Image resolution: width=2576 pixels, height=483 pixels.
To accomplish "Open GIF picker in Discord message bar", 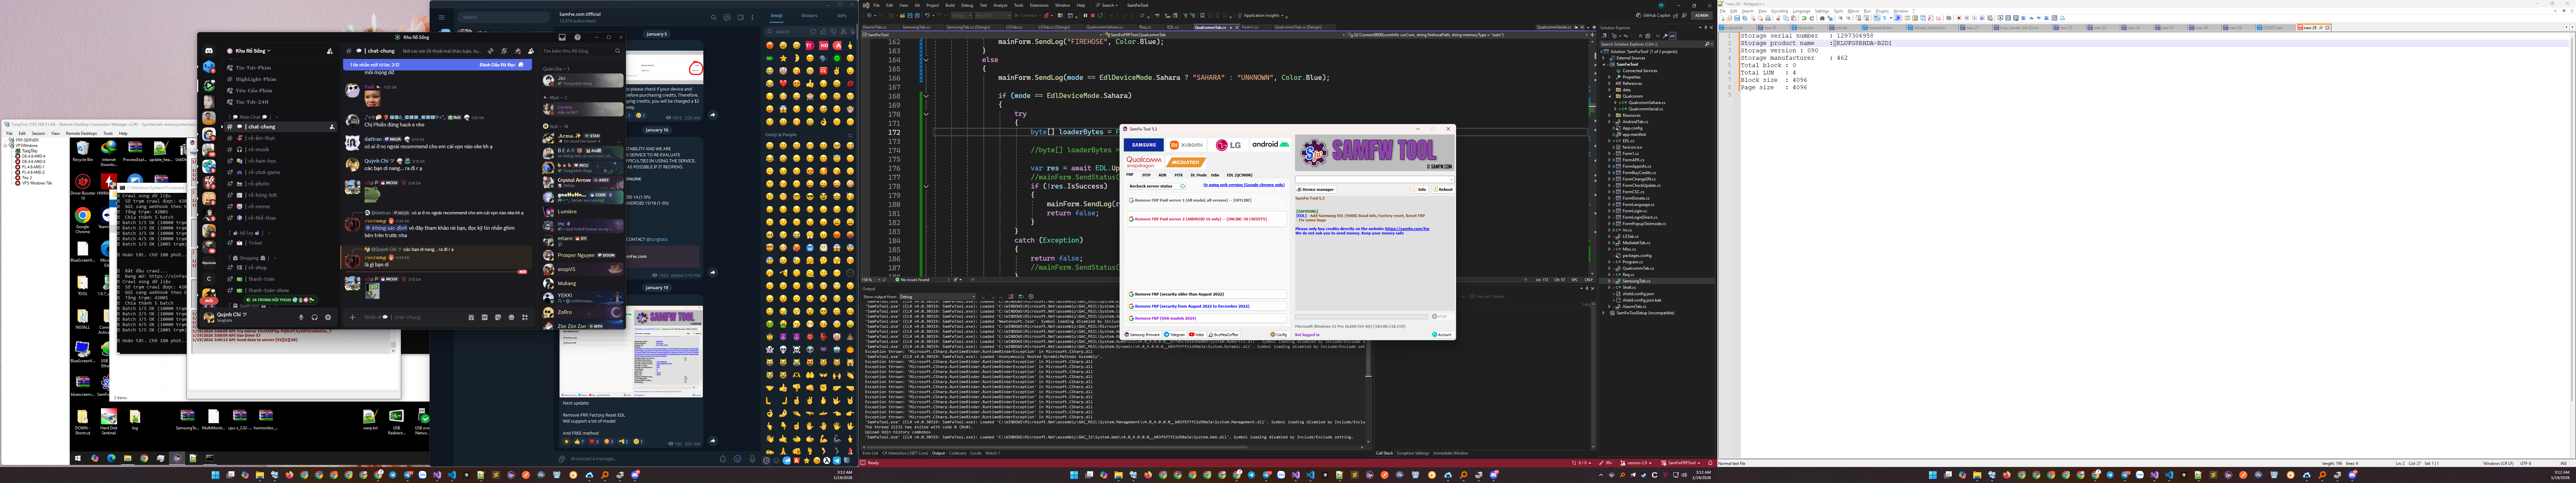I will click(x=485, y=317).
